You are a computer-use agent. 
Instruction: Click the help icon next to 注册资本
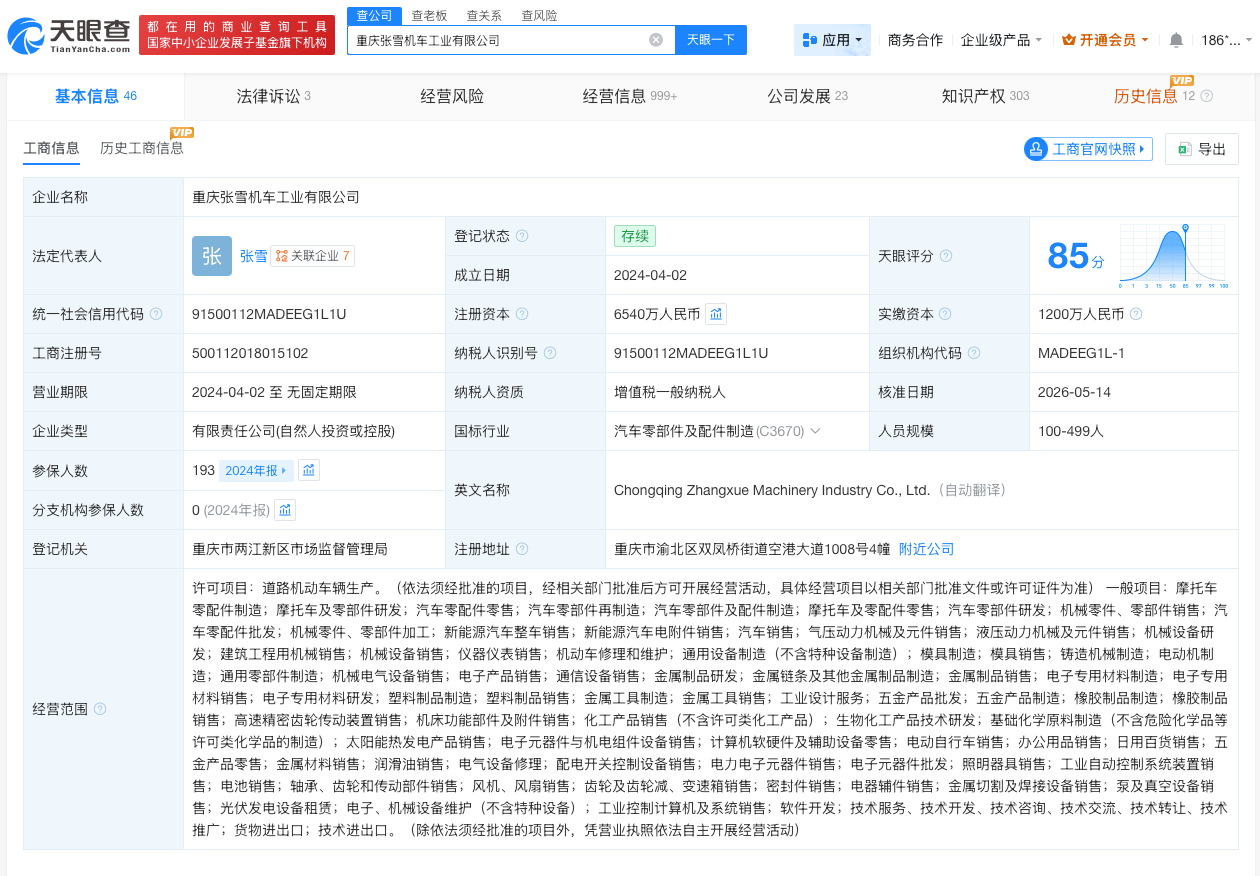coord(522,314)
